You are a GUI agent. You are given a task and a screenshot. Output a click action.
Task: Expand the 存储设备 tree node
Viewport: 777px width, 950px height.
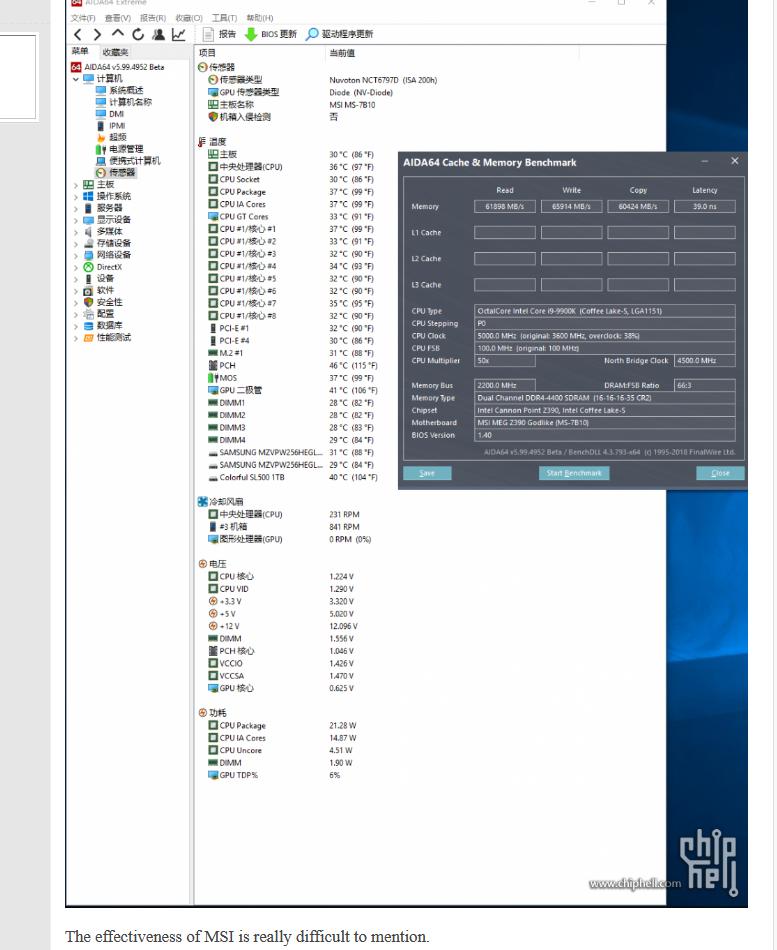point(76,244)
